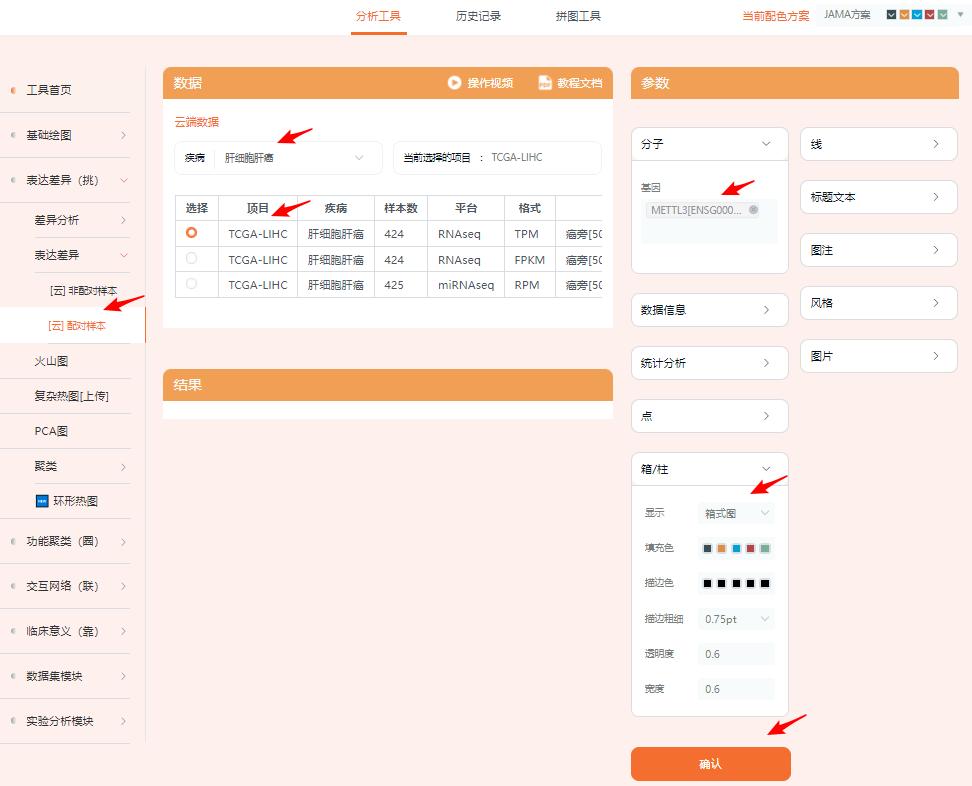
Task: Expand 功能聚类（圈） sidebar menu
Action: (x=65, y=541)
